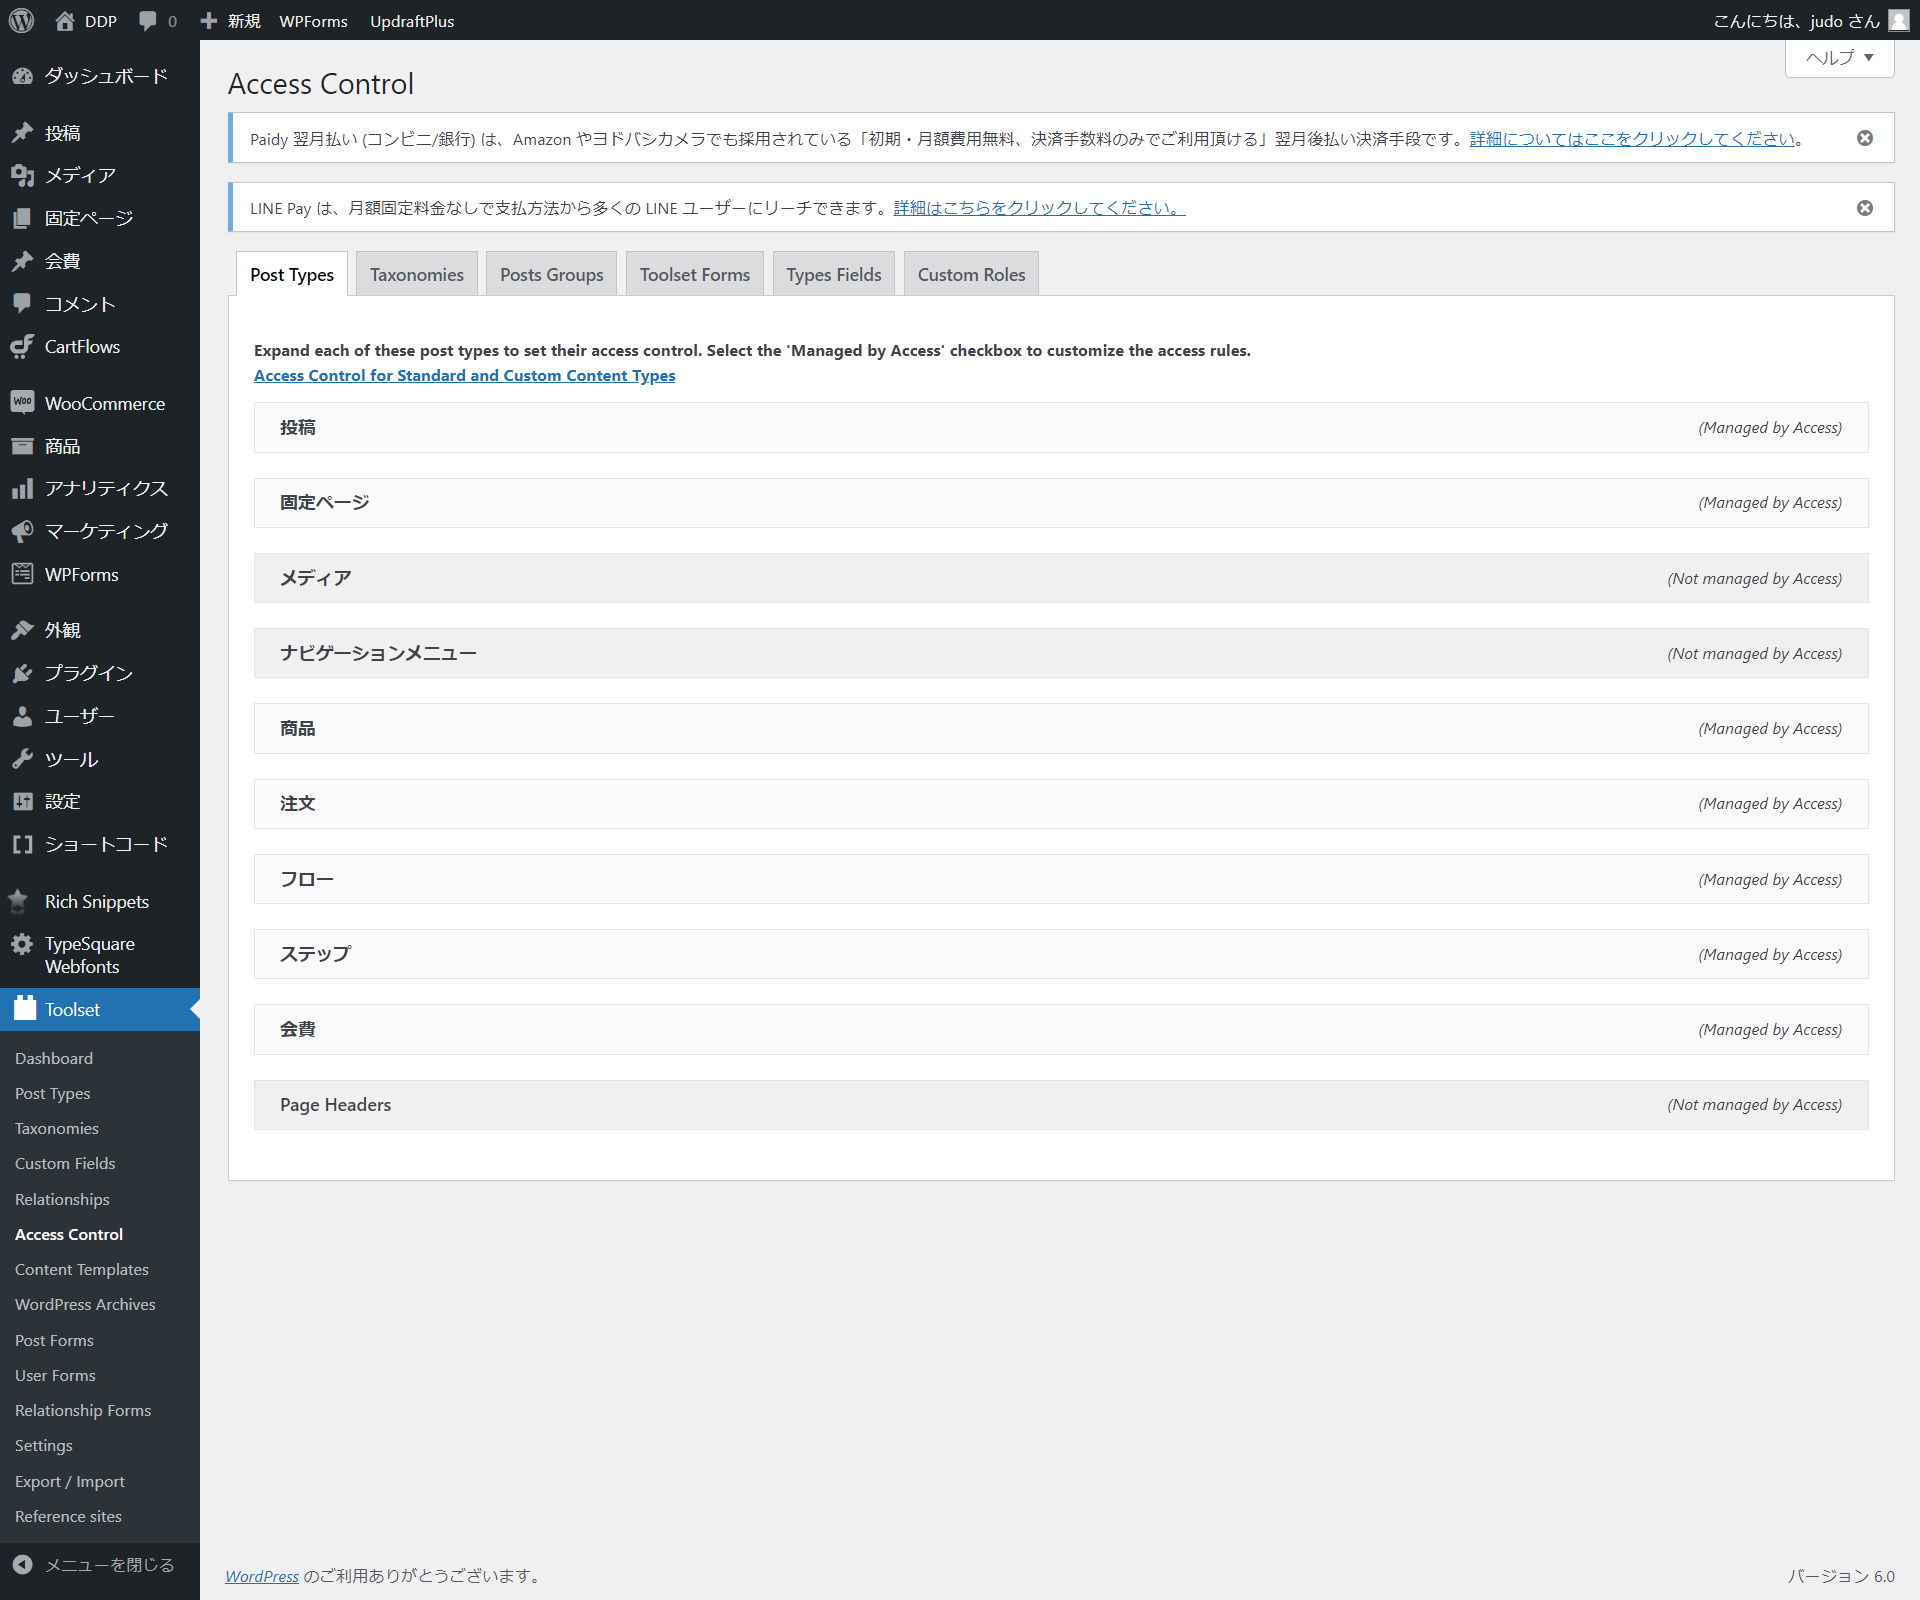Click the WordPress logo icon
1920x1600 pixels.
tap(21, 21)
